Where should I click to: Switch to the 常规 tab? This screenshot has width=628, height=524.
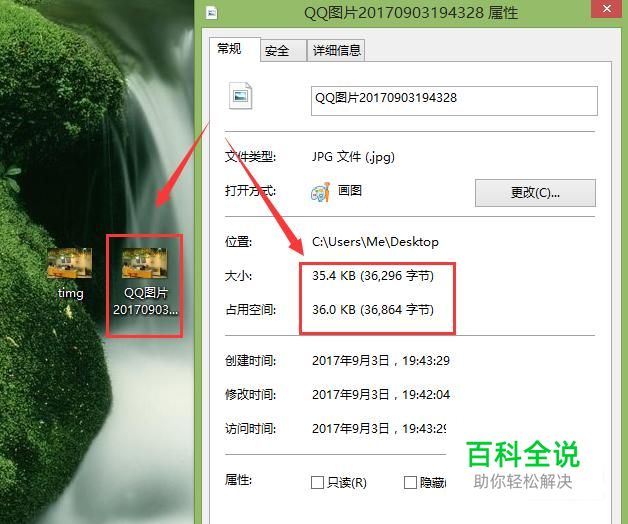(x=234, y=49)
